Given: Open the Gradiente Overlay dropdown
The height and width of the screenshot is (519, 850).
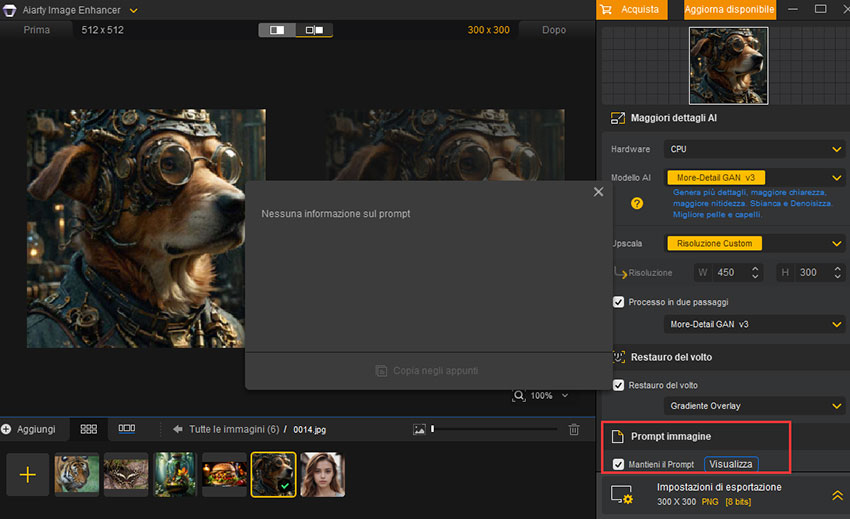Looking at the screenshot, I should pos(754,406).
